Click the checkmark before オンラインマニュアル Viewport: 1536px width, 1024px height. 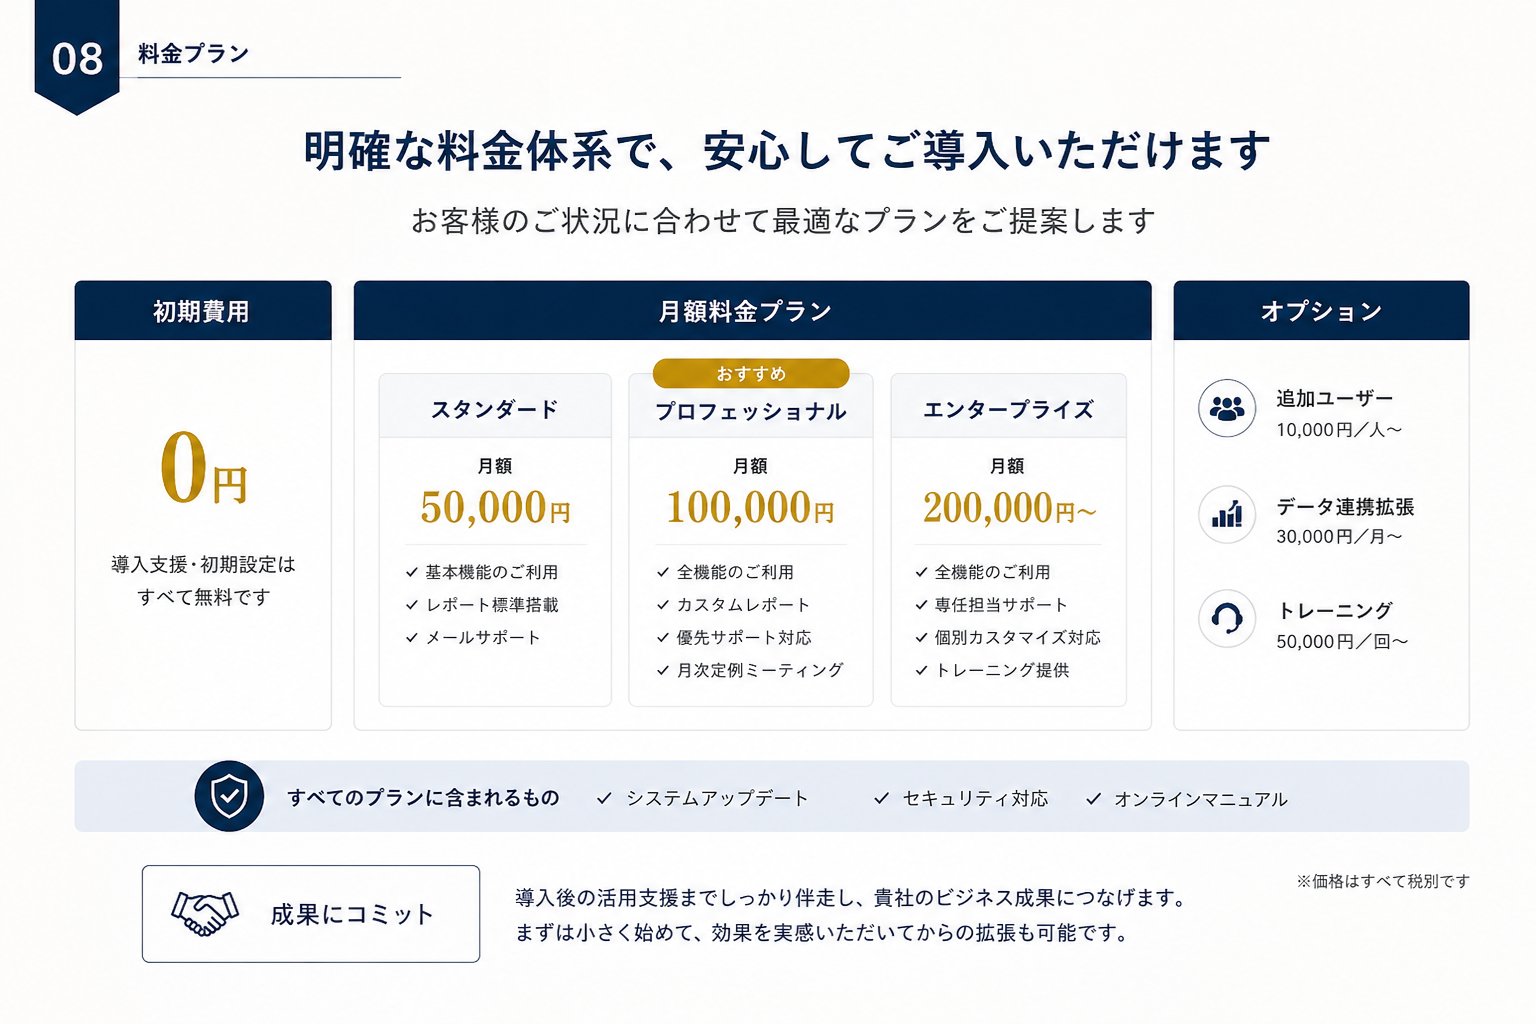[x=1093, y=798]
